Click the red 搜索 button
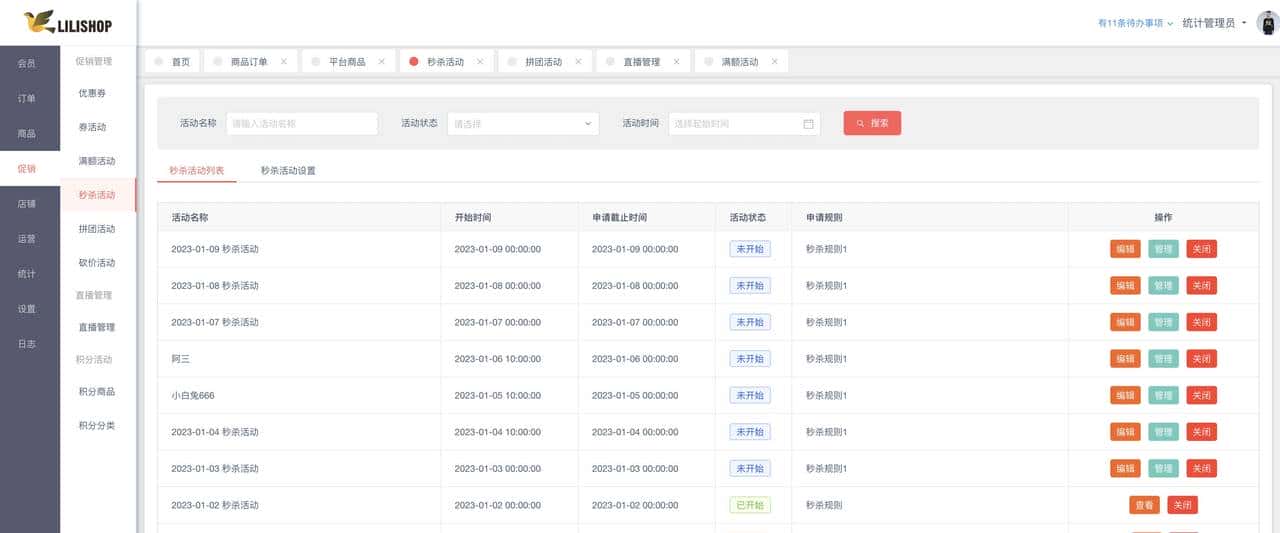 click(872, 123)
